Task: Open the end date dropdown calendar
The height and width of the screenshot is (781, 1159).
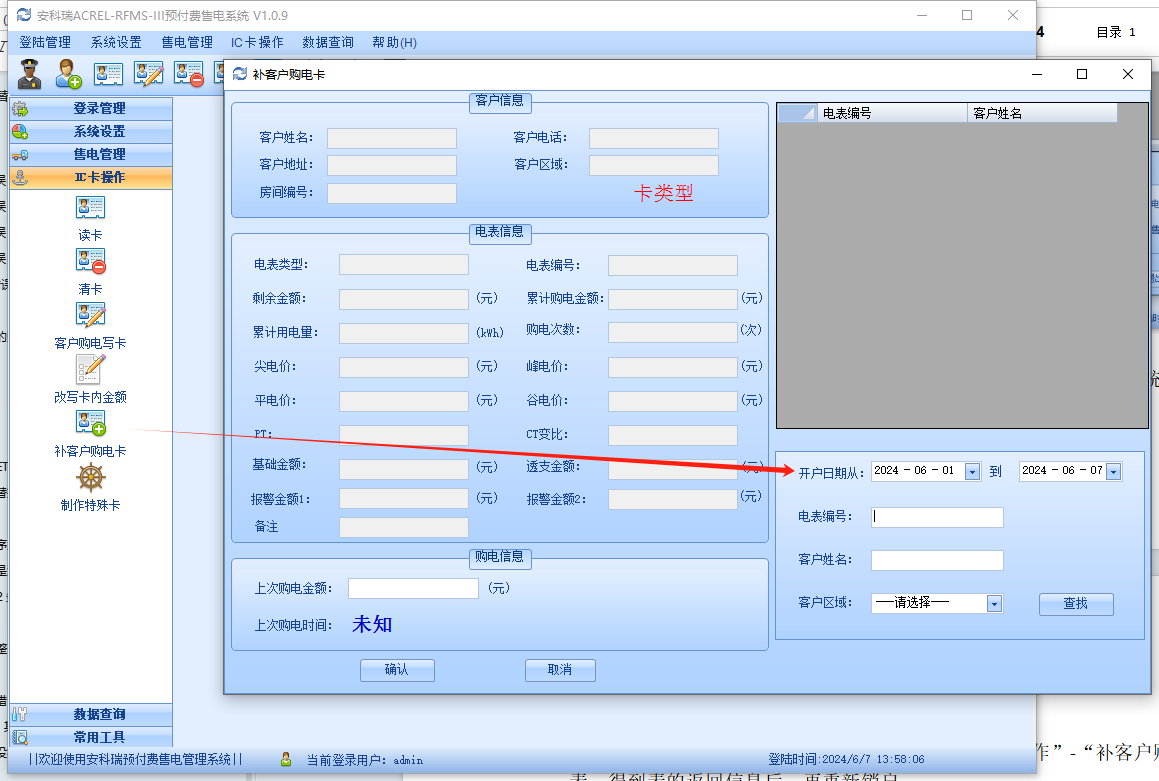Action: tap(1113, 471)
